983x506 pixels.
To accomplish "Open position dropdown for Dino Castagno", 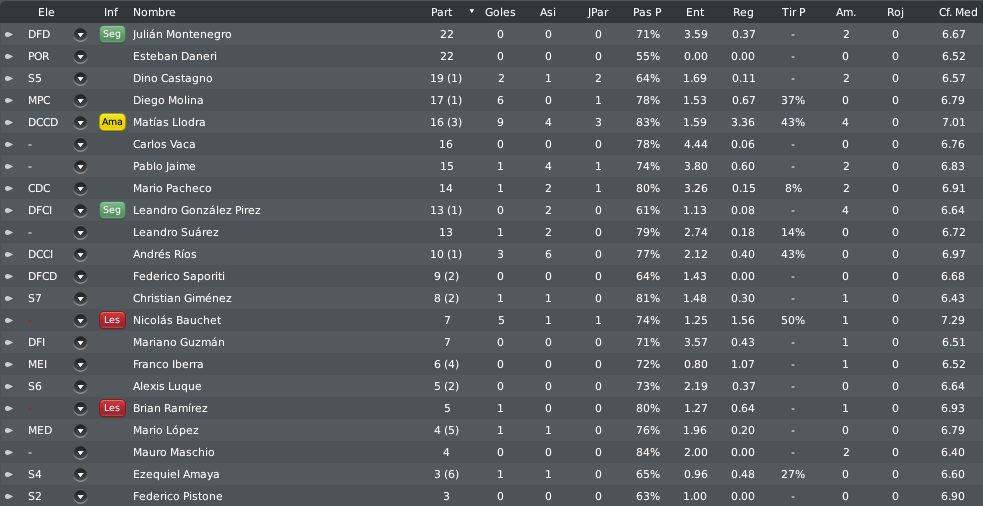I will point(80,78).
